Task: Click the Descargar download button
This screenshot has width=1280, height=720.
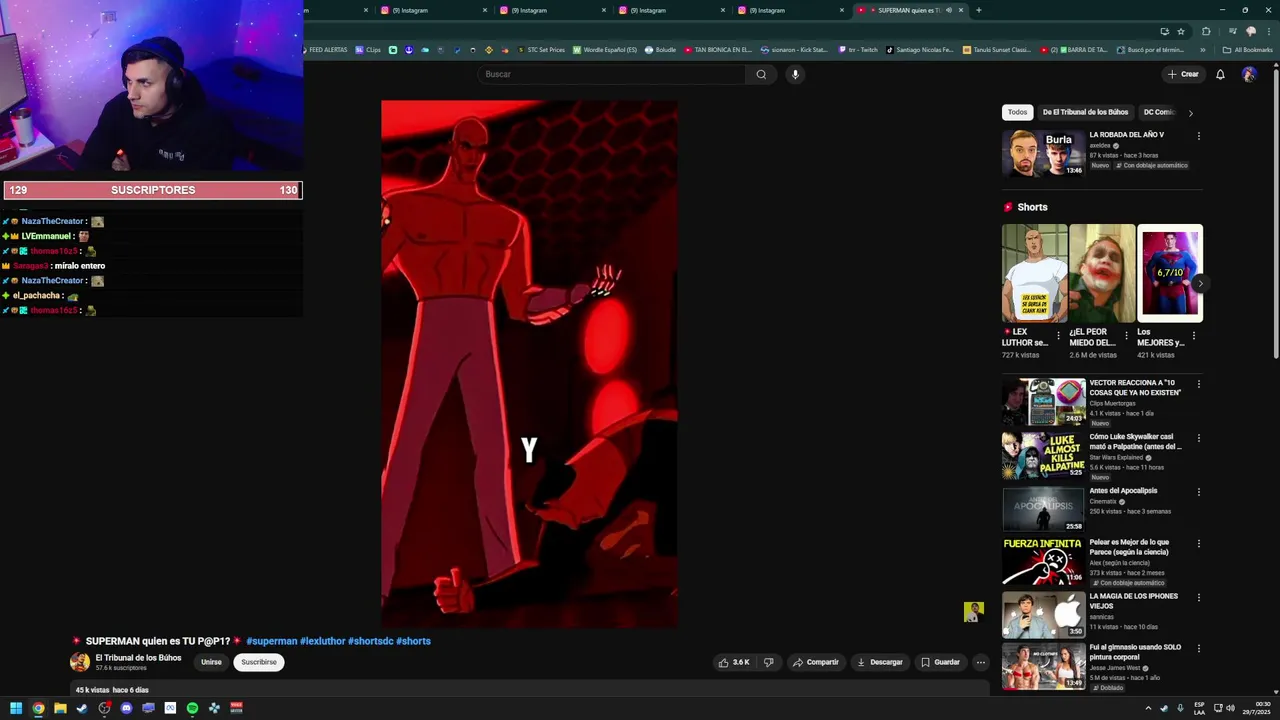Action: click(x=880, y=662)
